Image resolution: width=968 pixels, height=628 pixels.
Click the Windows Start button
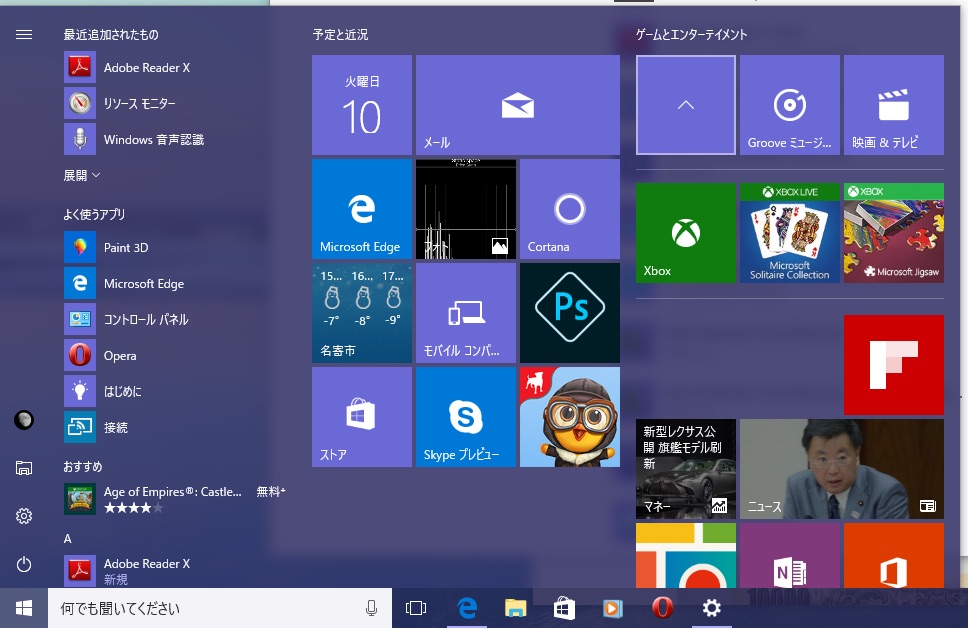click(x=24, y=608)
